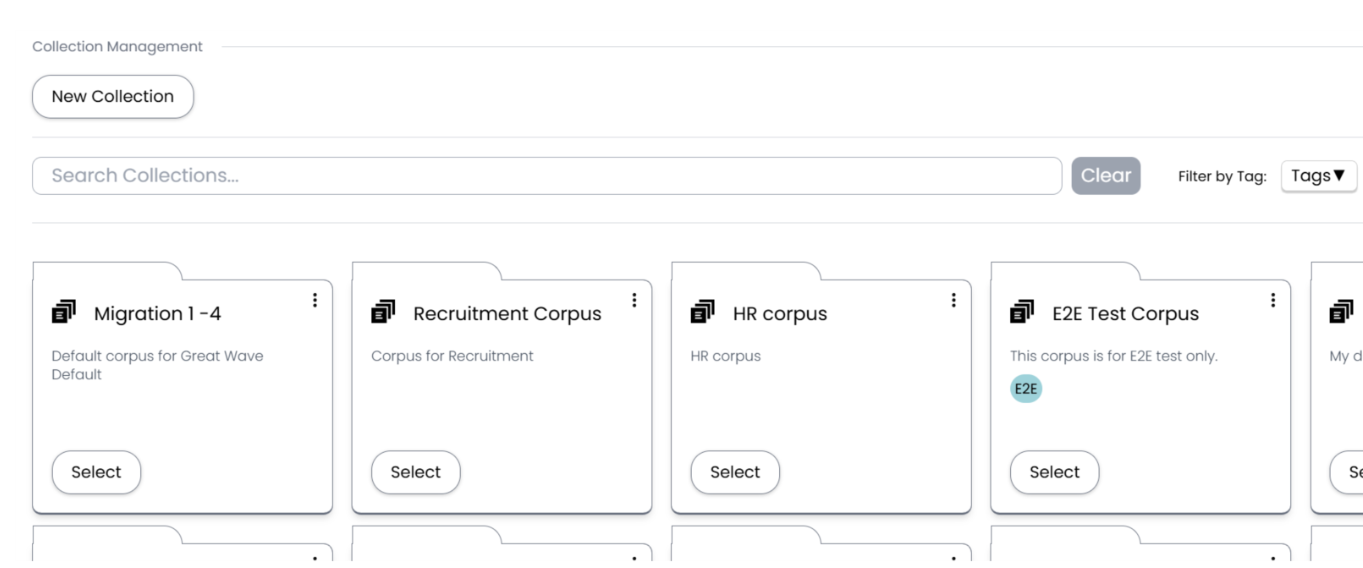This screenshot has width=1363, height=568.
Task: Select the Recruitment Corpus collection
Action: tap(416, 472)
